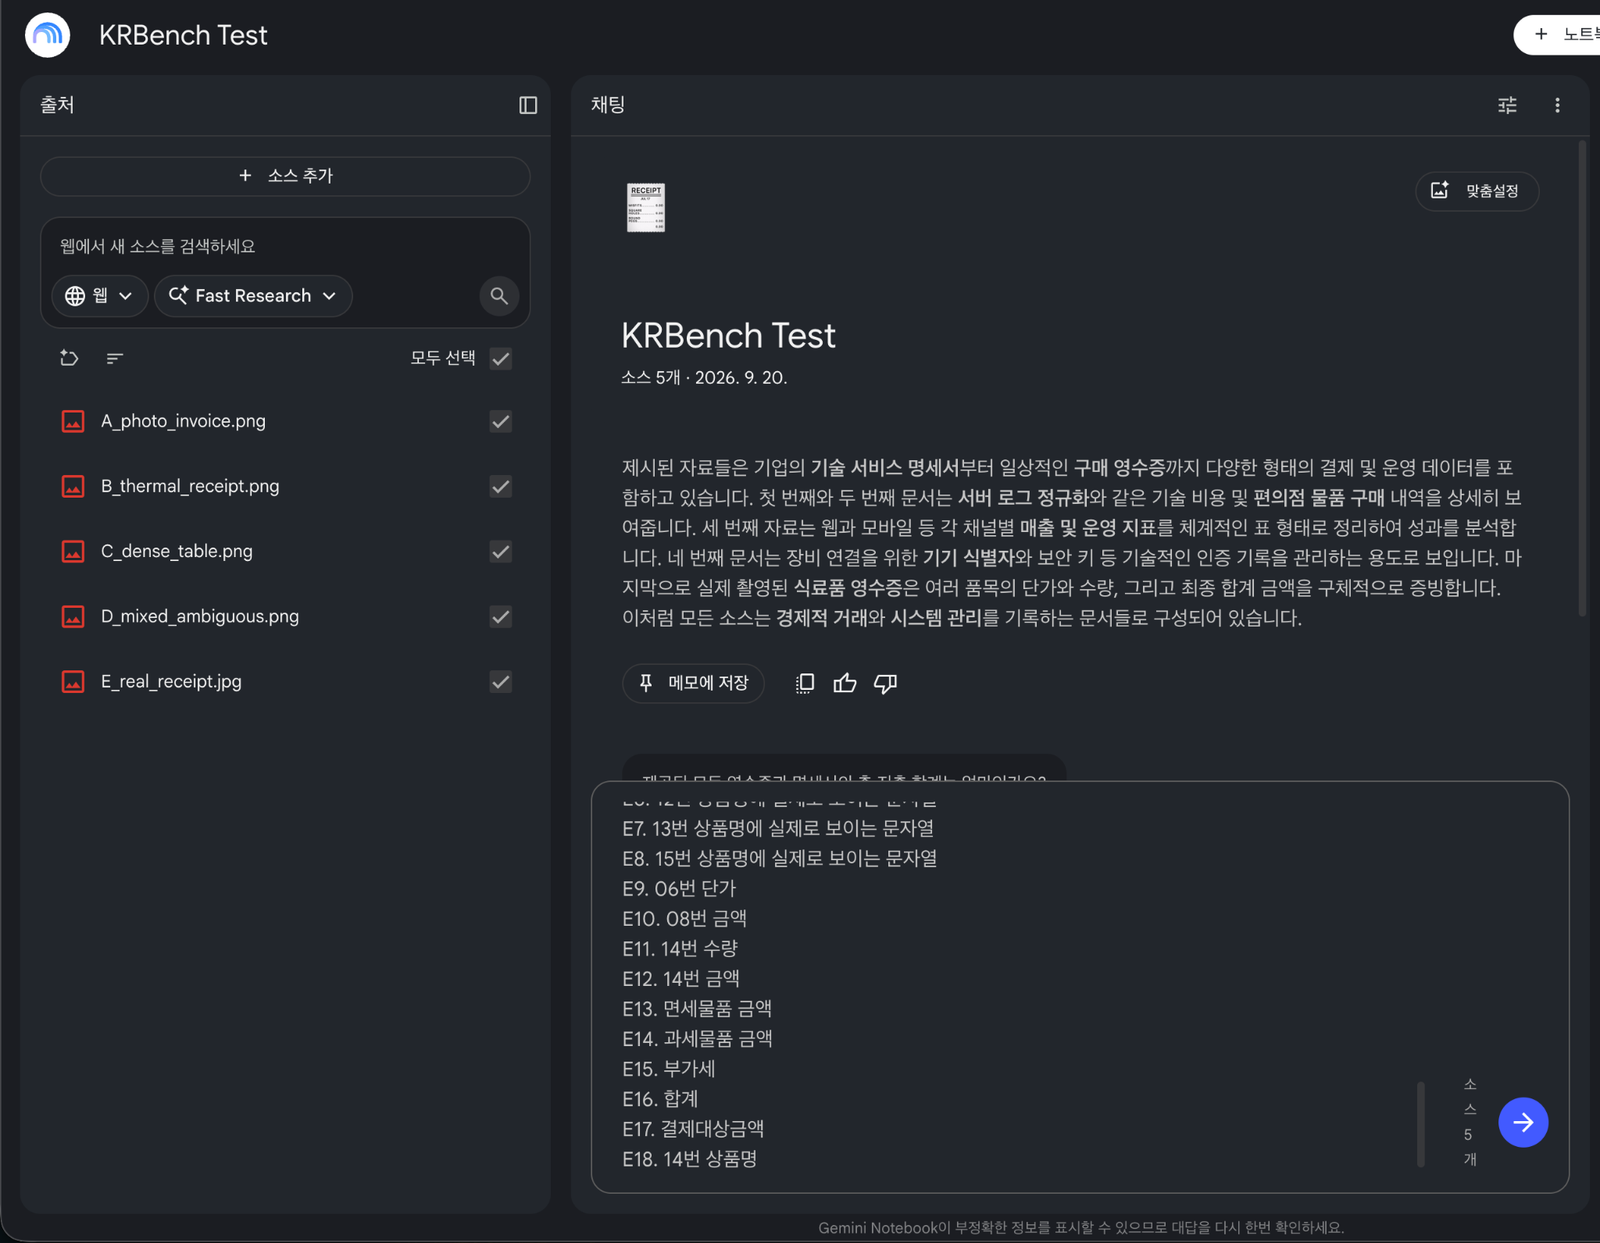Screen dimensions: 1600x1243
Task: Click image icon of E_real_receipt.jpg
Action: pyautogui.click(x=73, y=681)
